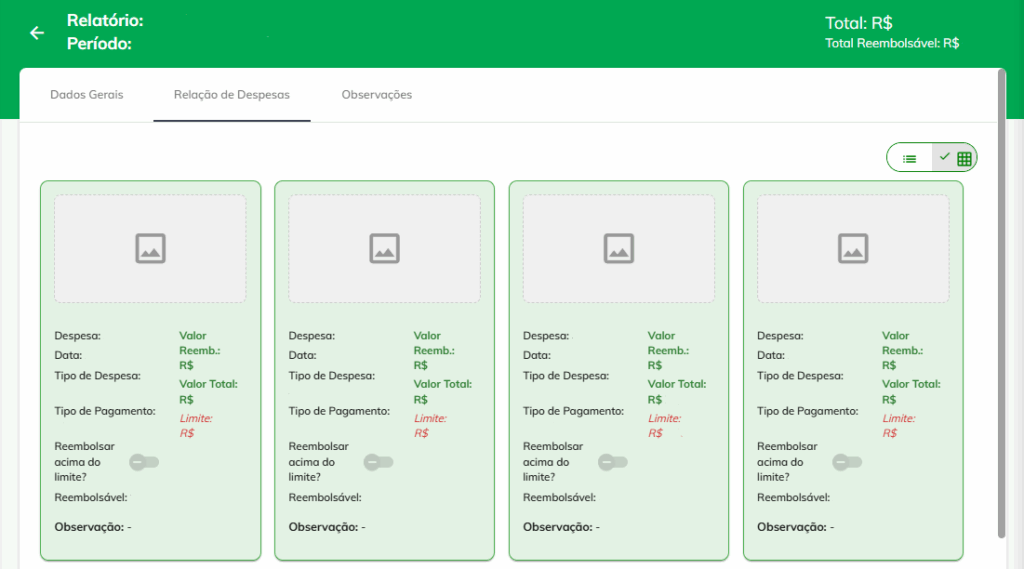Click the vertical scrollbar on the right
The height and width of the screenshot is (569, 1024).
coord(1001,300)
